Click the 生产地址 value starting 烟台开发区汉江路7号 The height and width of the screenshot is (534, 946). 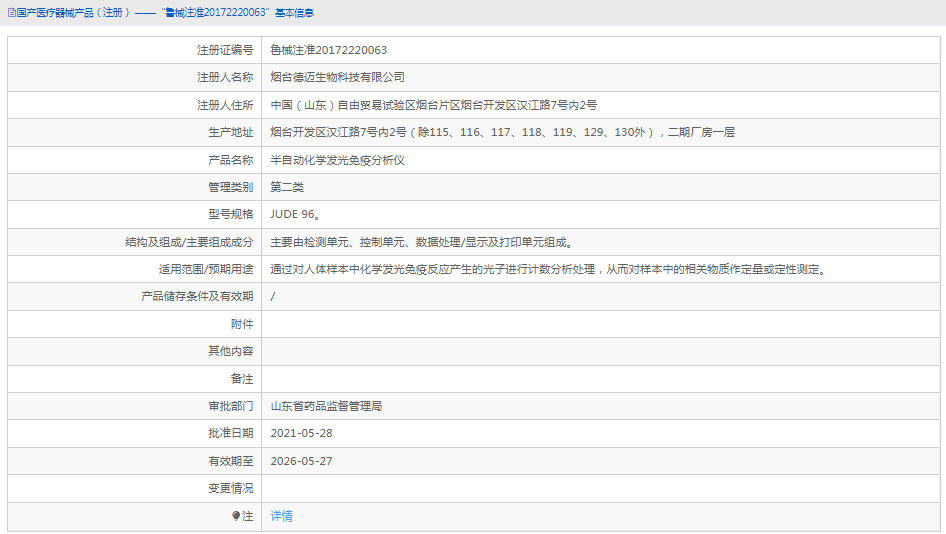pos(502,132)
